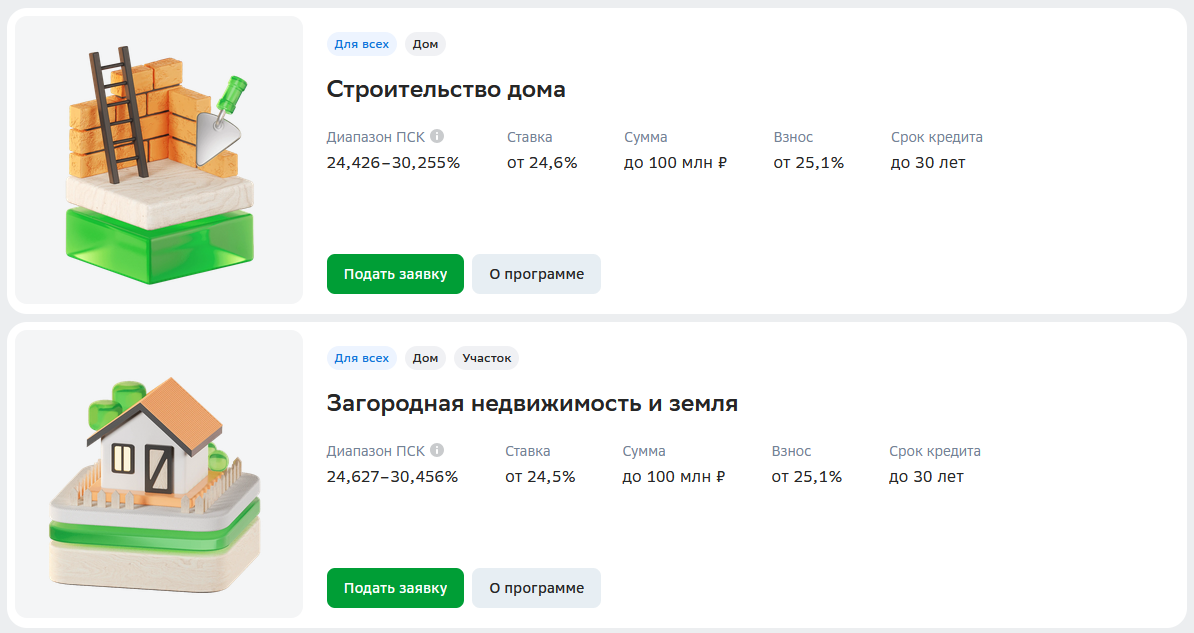The image size is (1194, 633).
Task: Click Подать заявку for Строительство дома
Action: [394, 273]
